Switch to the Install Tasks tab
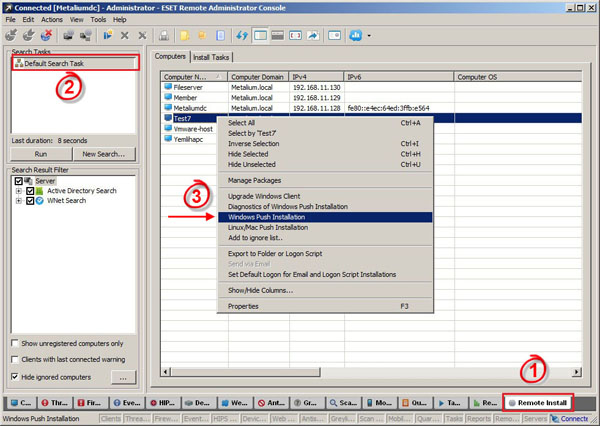Screen dimensions: 600x426 (211, 57)
